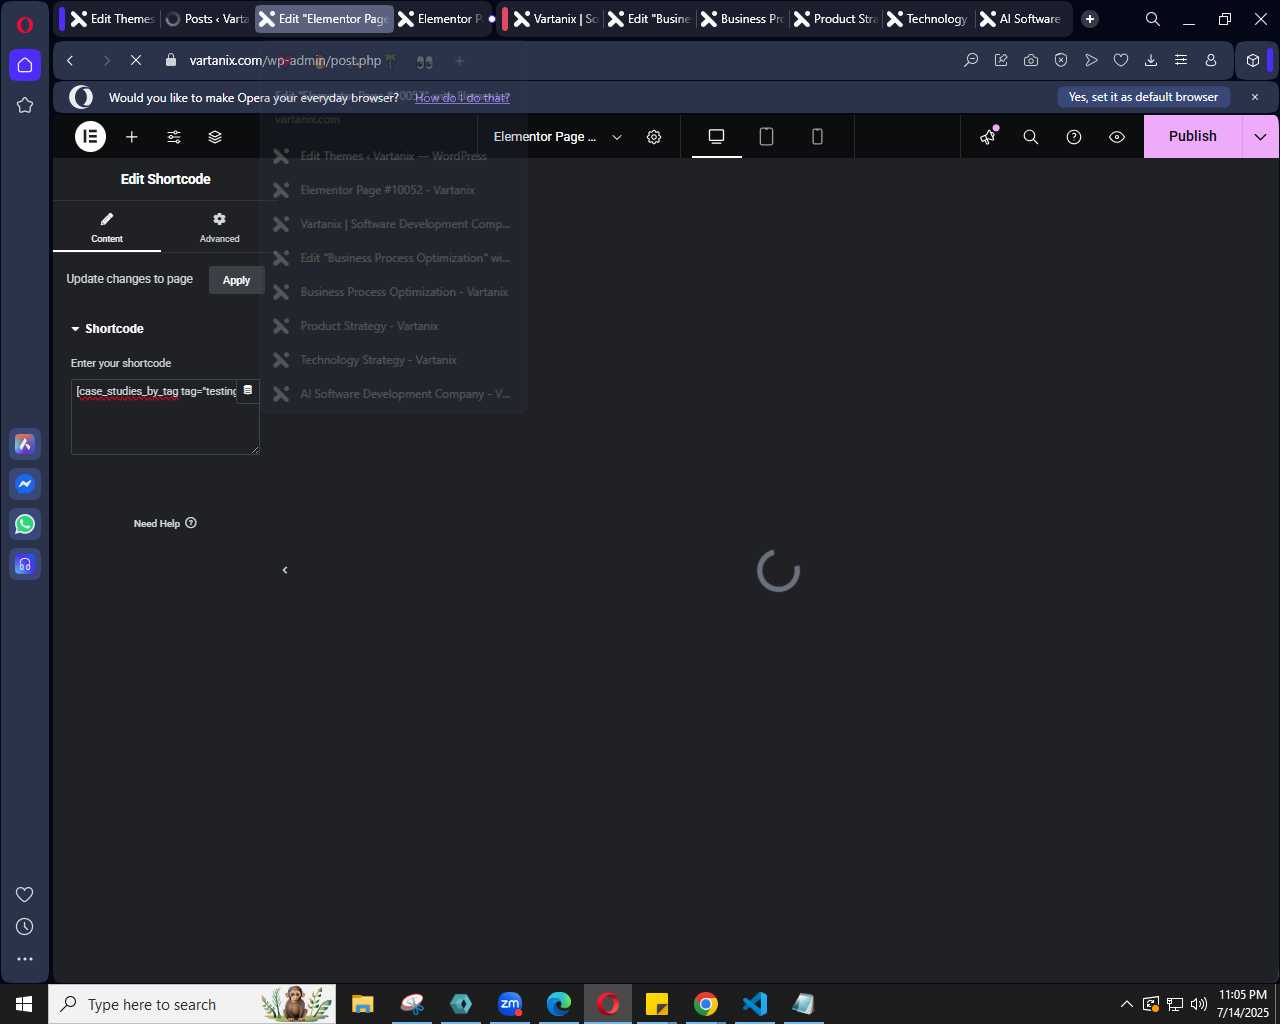Open the Opera snapshot camera icon
1280x1024 pixels.
[1031, 61]
